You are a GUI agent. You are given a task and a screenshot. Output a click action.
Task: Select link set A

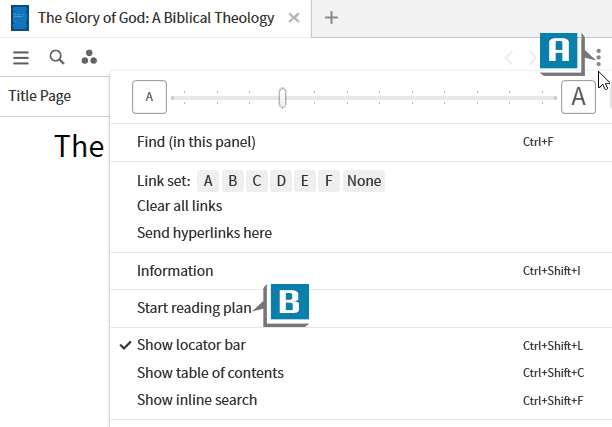point(208,181)
